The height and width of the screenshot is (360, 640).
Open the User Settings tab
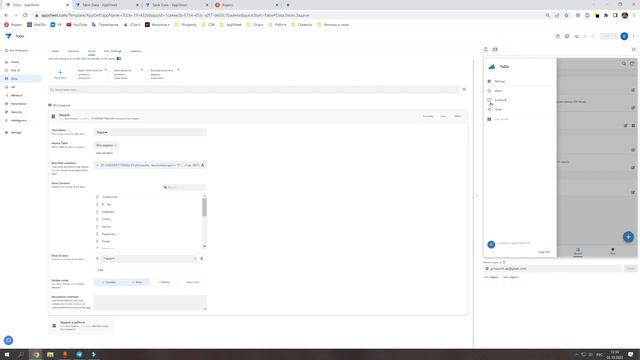[113, 51]
